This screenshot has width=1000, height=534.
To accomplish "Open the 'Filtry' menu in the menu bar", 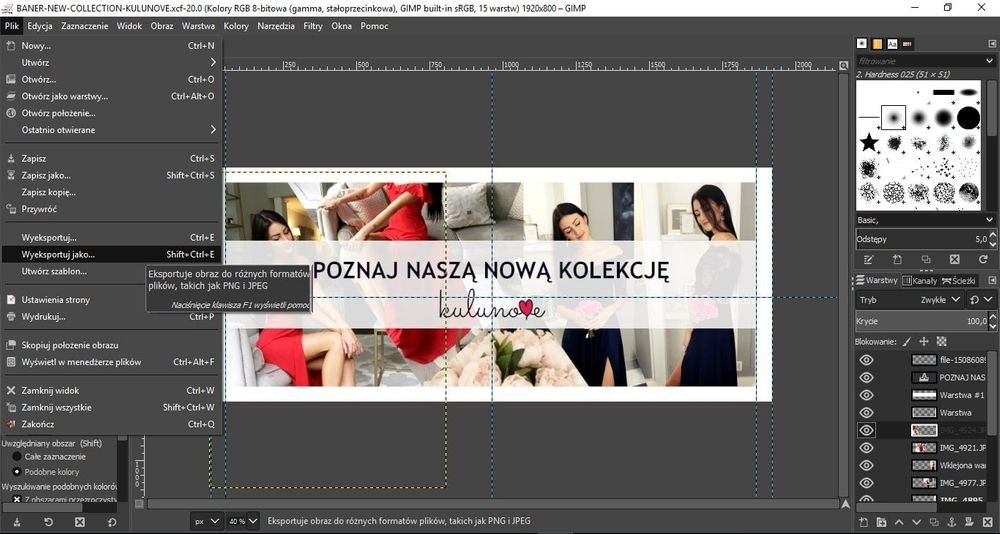I will (312, 26).
